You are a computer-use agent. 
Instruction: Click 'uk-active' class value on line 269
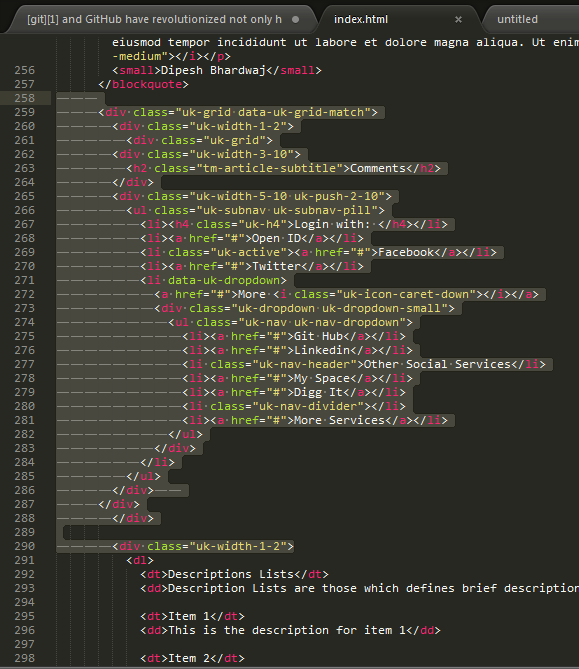click(x=248, y=252)
